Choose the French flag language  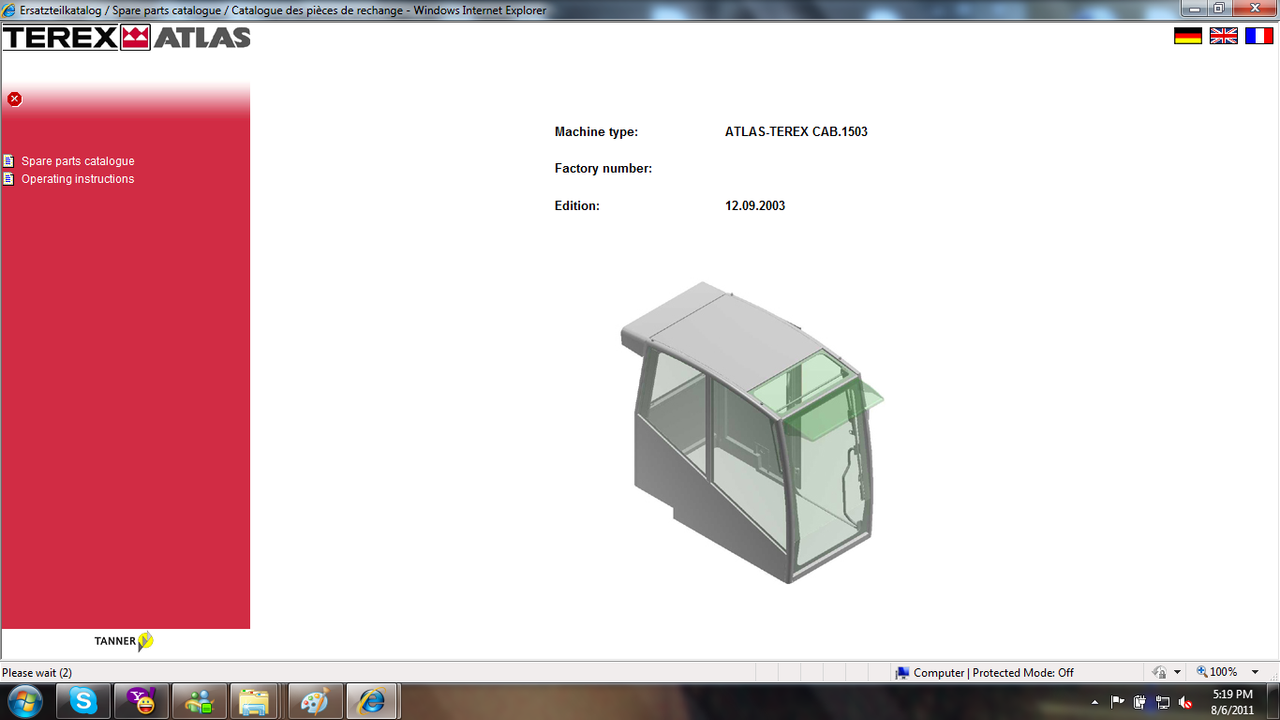coord(1259,36)
